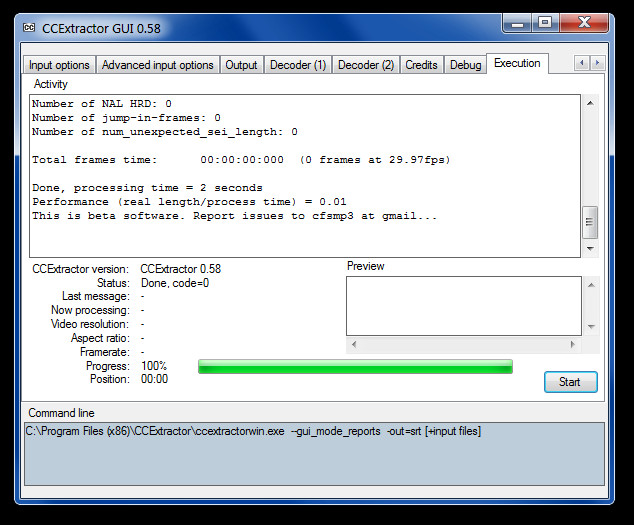Viewport: 634px width, 525px height.
Task: Click the green progress bar
Action: click(355, 366)
